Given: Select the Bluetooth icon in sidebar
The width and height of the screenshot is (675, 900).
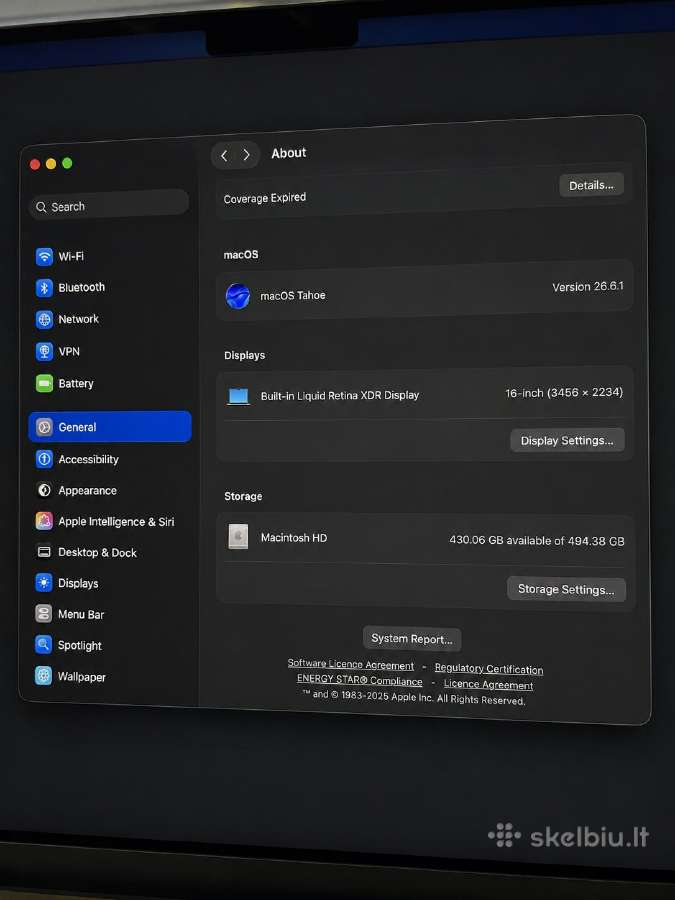Looking at the screenshot, I should click(44, 288).
